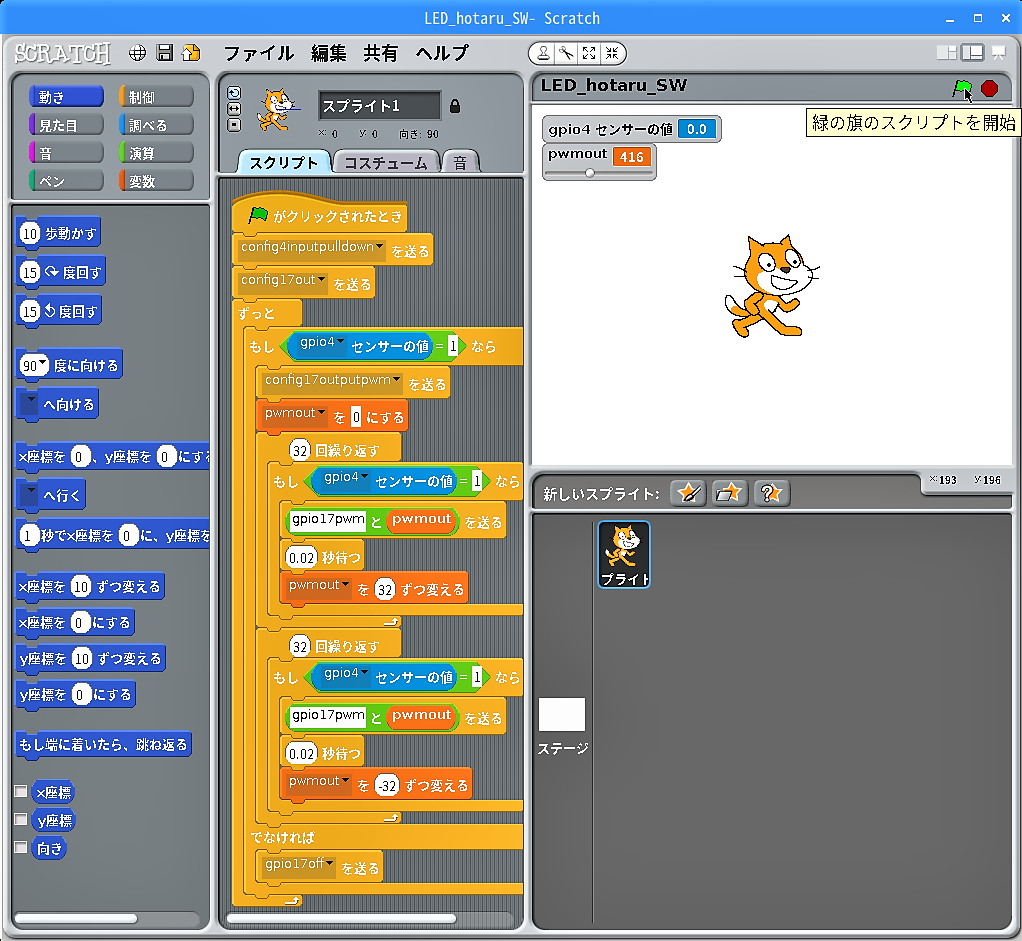Click the sprite preview cat image
Screen dimensions: 1022x941
(x=277, y=109)
